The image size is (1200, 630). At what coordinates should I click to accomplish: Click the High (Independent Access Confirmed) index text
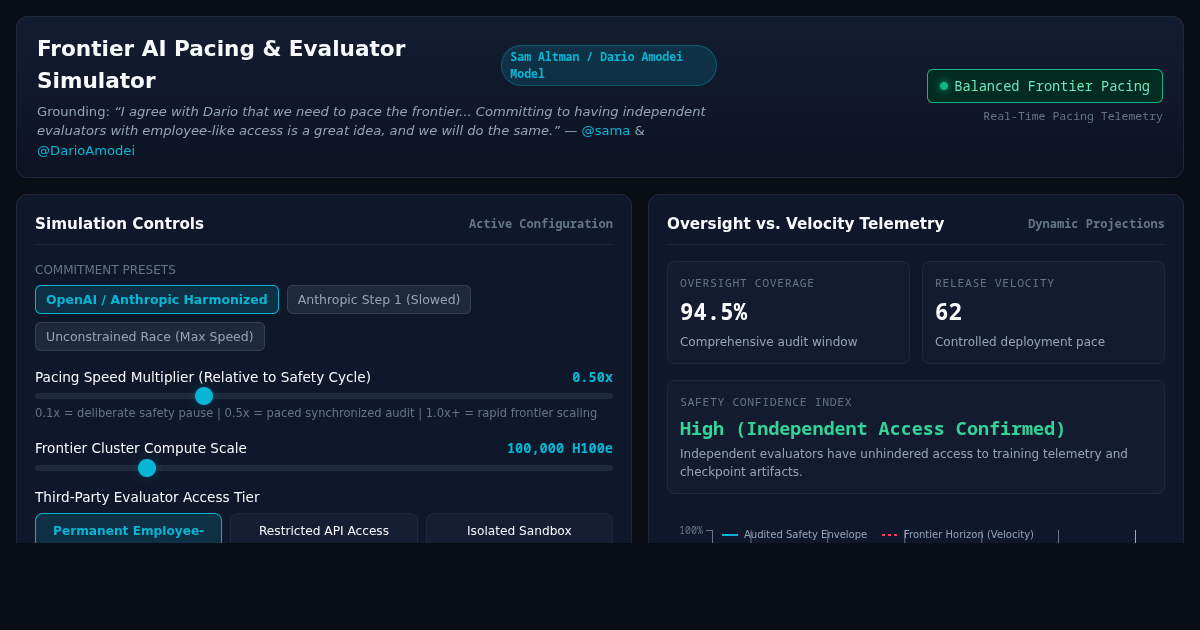coord(873,428)
